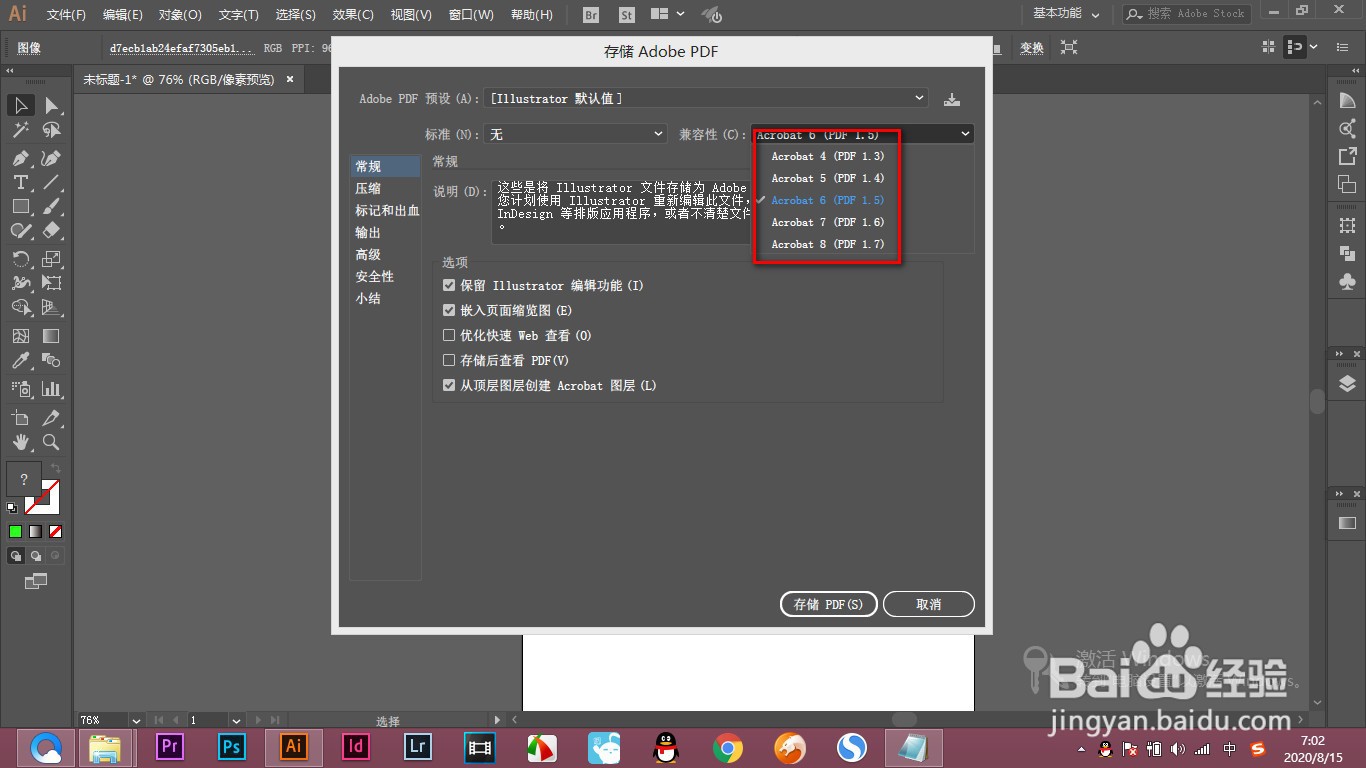Viewport: 1366px width, 768px height.
Task: Select the Gradient tool
Action: (x=51, y=336)
